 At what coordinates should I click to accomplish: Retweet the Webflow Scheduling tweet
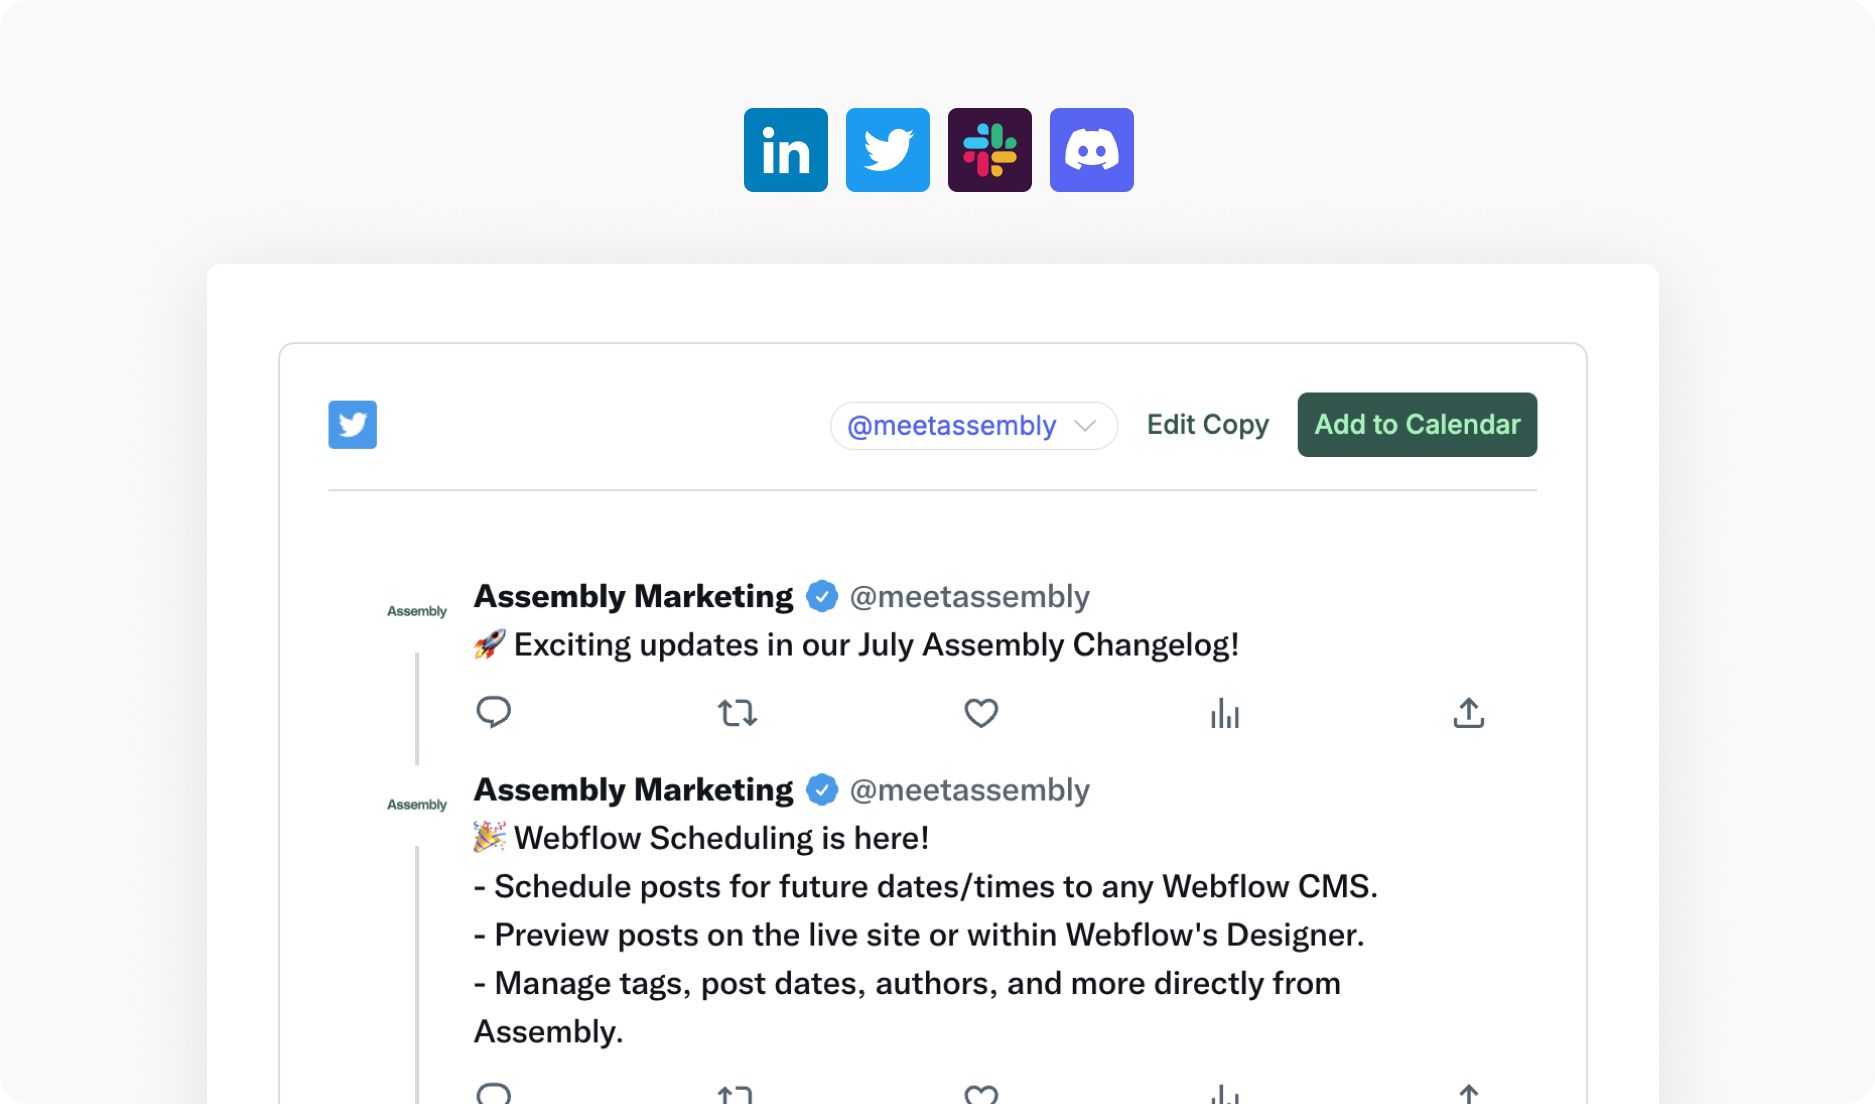point(737,1094)
